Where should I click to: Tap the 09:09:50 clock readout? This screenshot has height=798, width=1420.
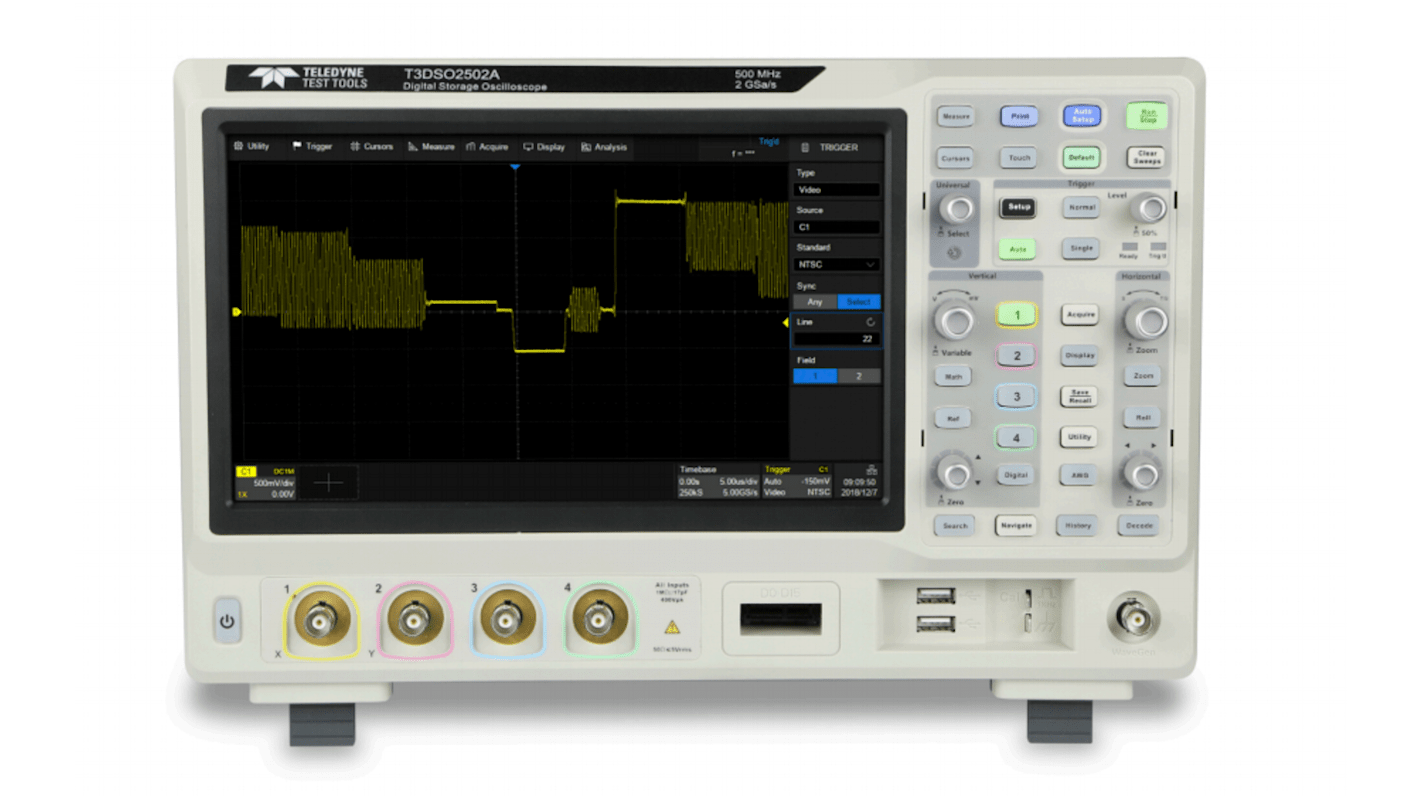point(859,482)
